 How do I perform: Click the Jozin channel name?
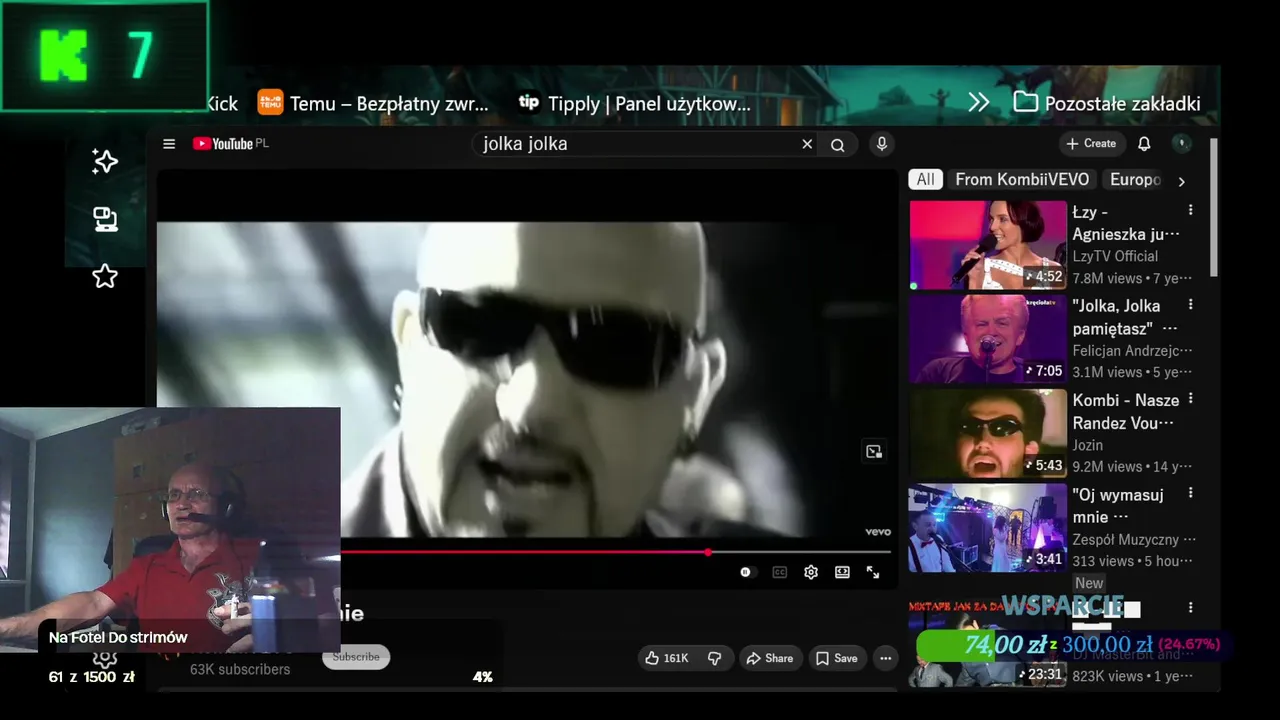tap(1088, 445)
